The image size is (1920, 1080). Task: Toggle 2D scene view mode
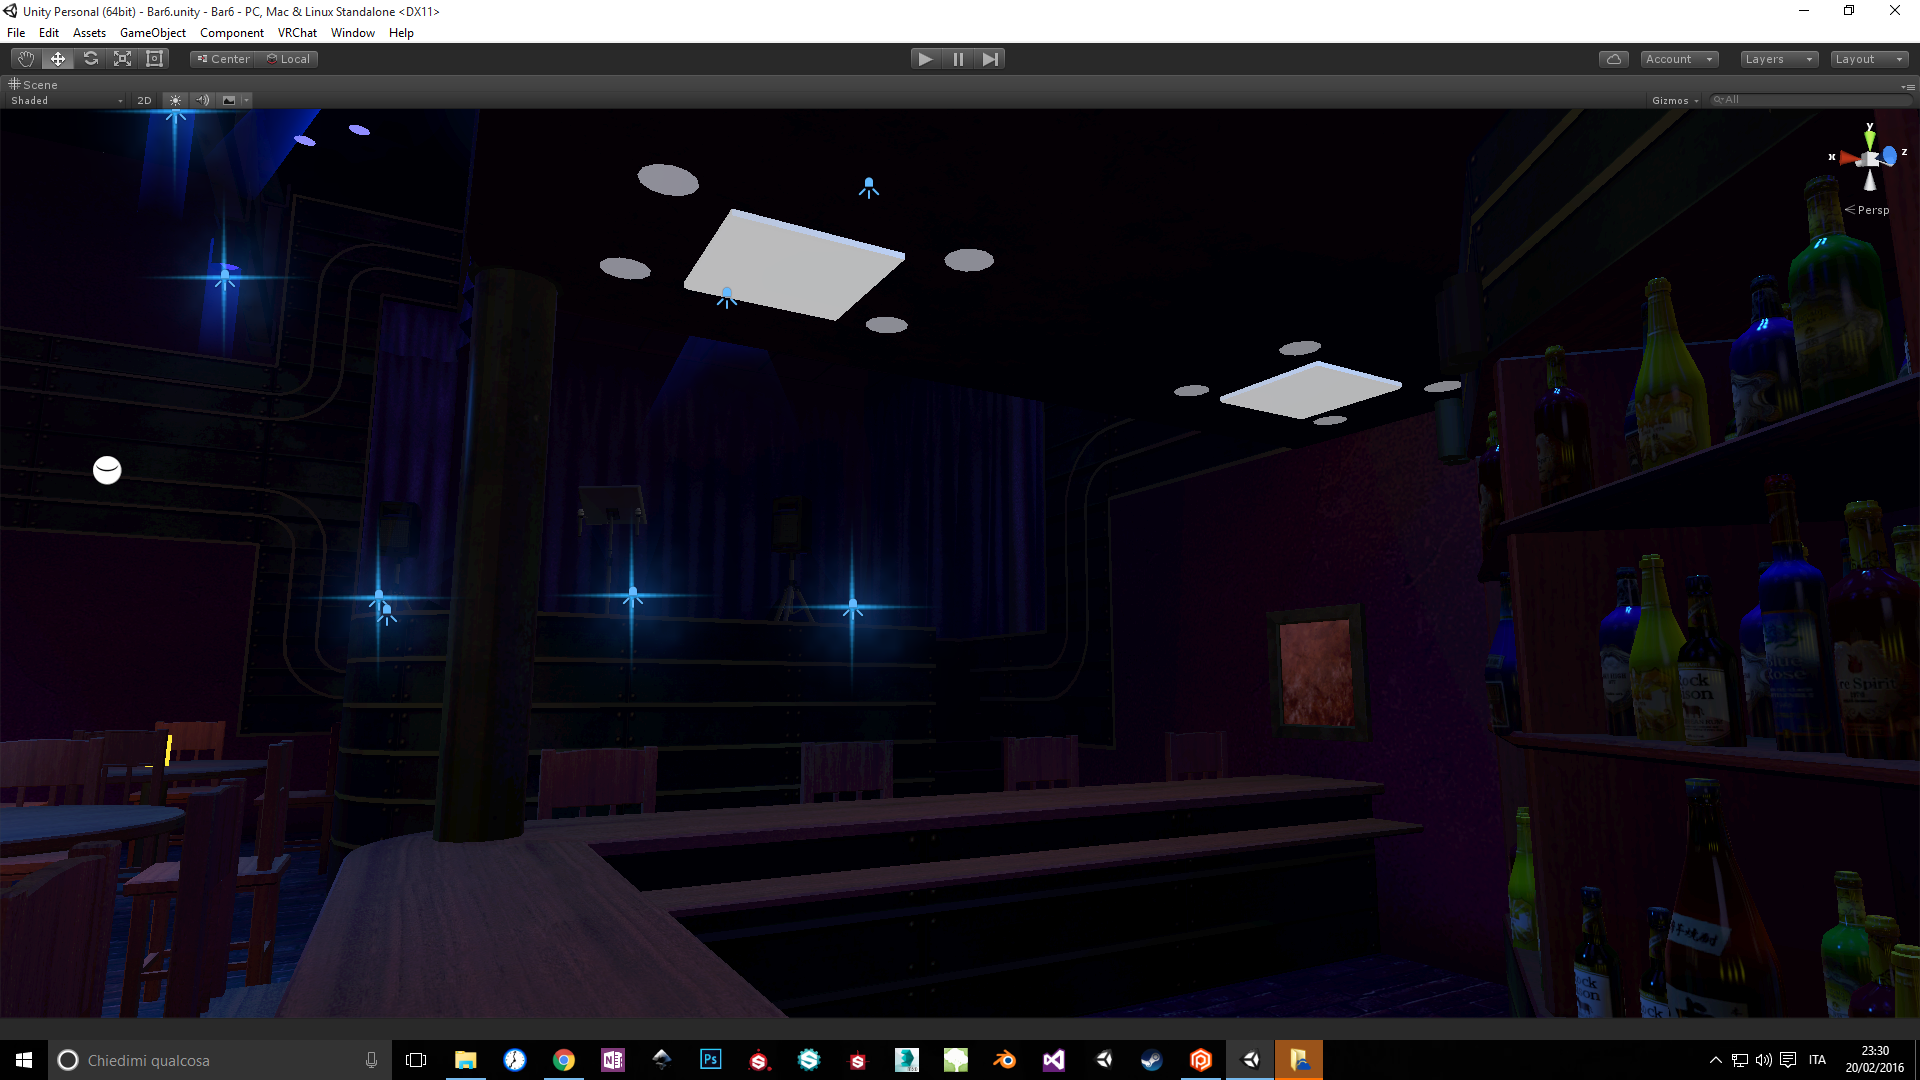click(144, 100)
